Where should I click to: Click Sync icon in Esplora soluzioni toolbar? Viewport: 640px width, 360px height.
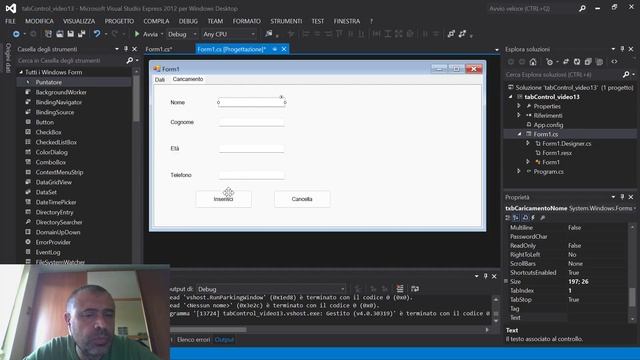tap(566, 62)
